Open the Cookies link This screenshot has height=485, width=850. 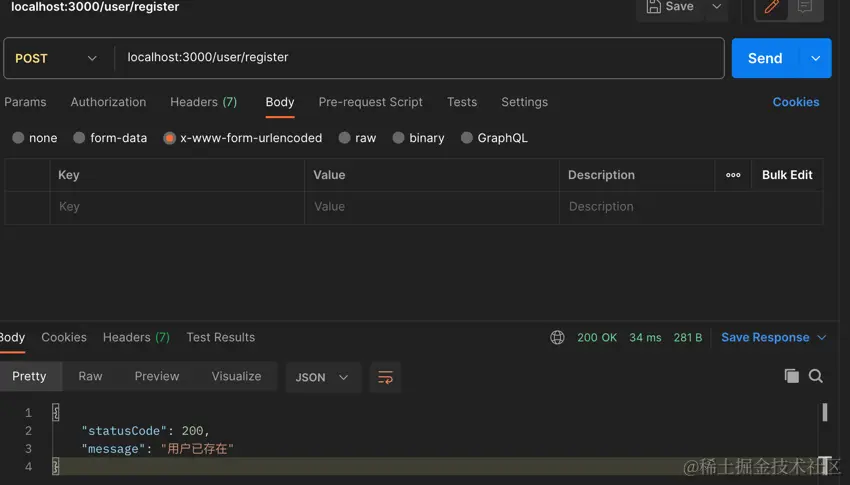click(x=796, y=102)
